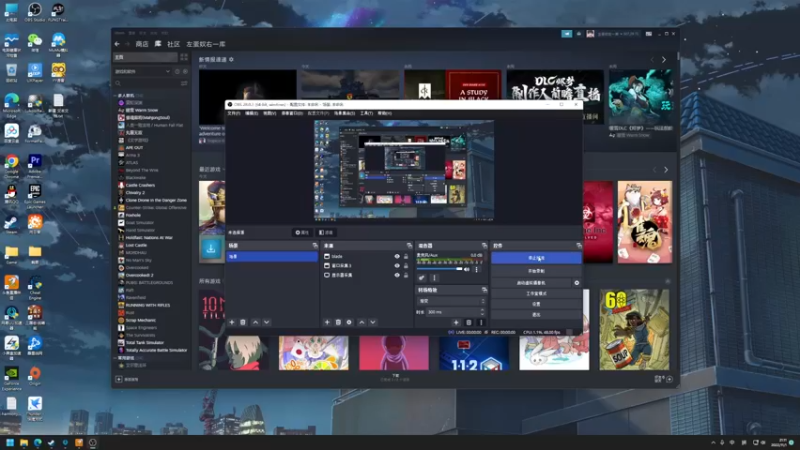Open scene transition type dropdown
800x450 pixels.
452,301
